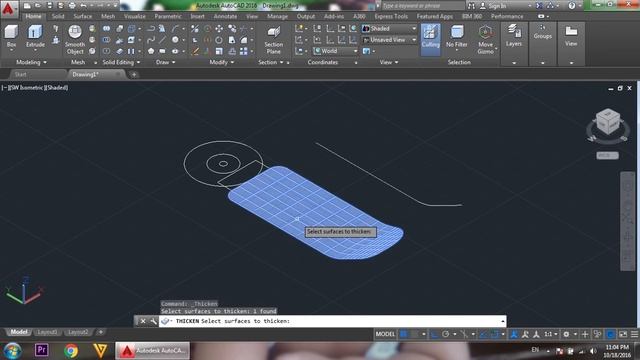
Task: Open the annotation scale 1:1 dropdown
Action: click(551, 334)
